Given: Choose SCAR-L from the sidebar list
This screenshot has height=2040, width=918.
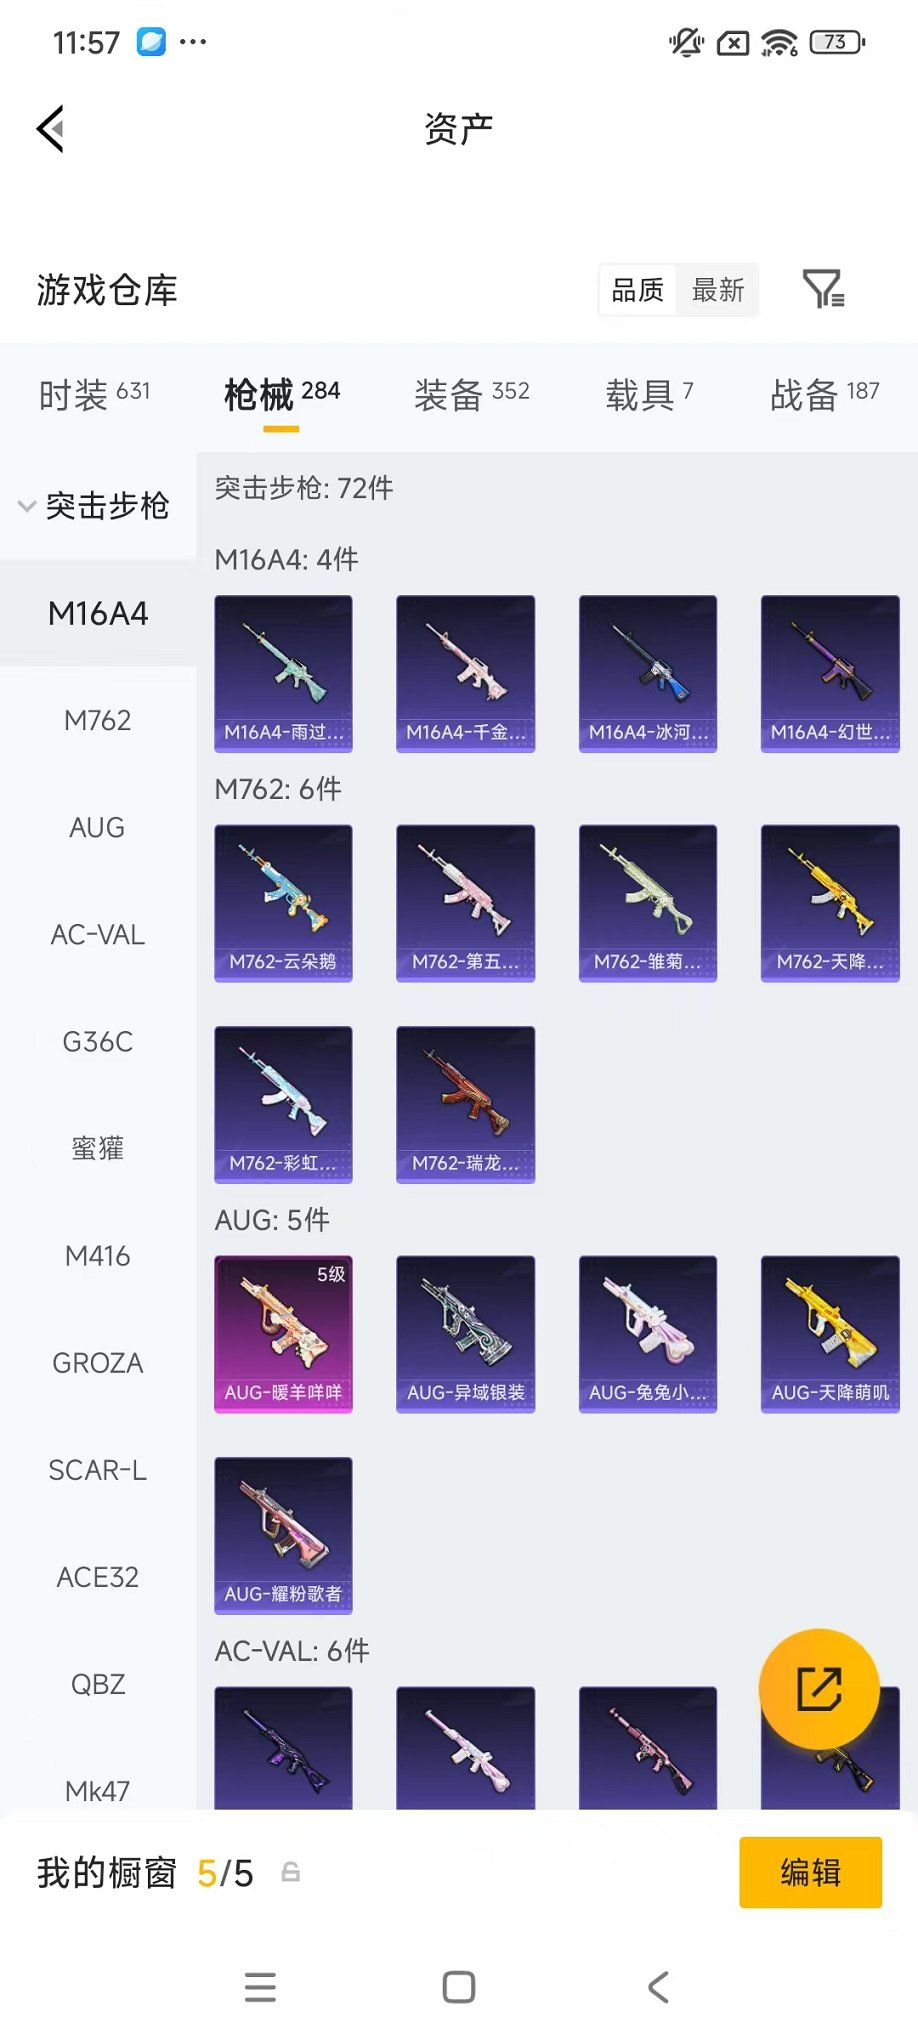Looking at the screenshot, I should tap(98, 1470).
